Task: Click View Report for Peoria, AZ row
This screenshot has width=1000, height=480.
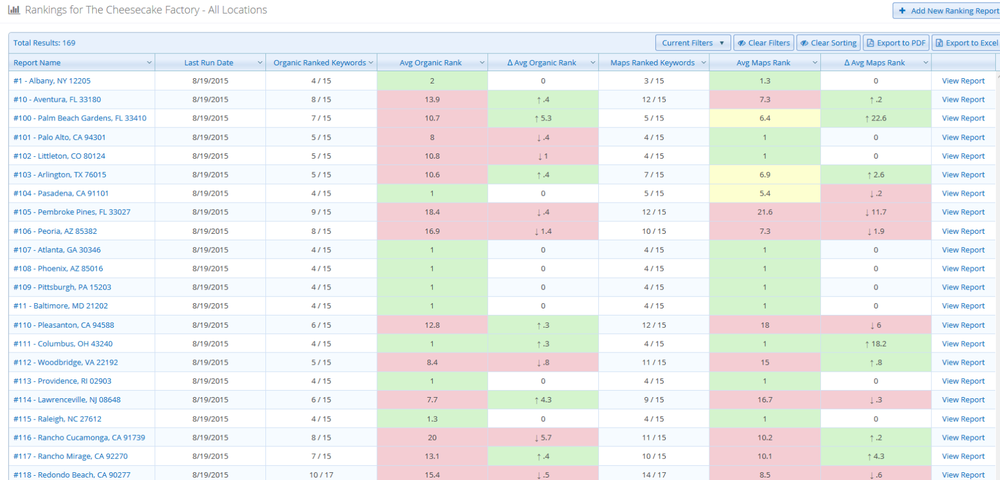Action: [963, 231]
